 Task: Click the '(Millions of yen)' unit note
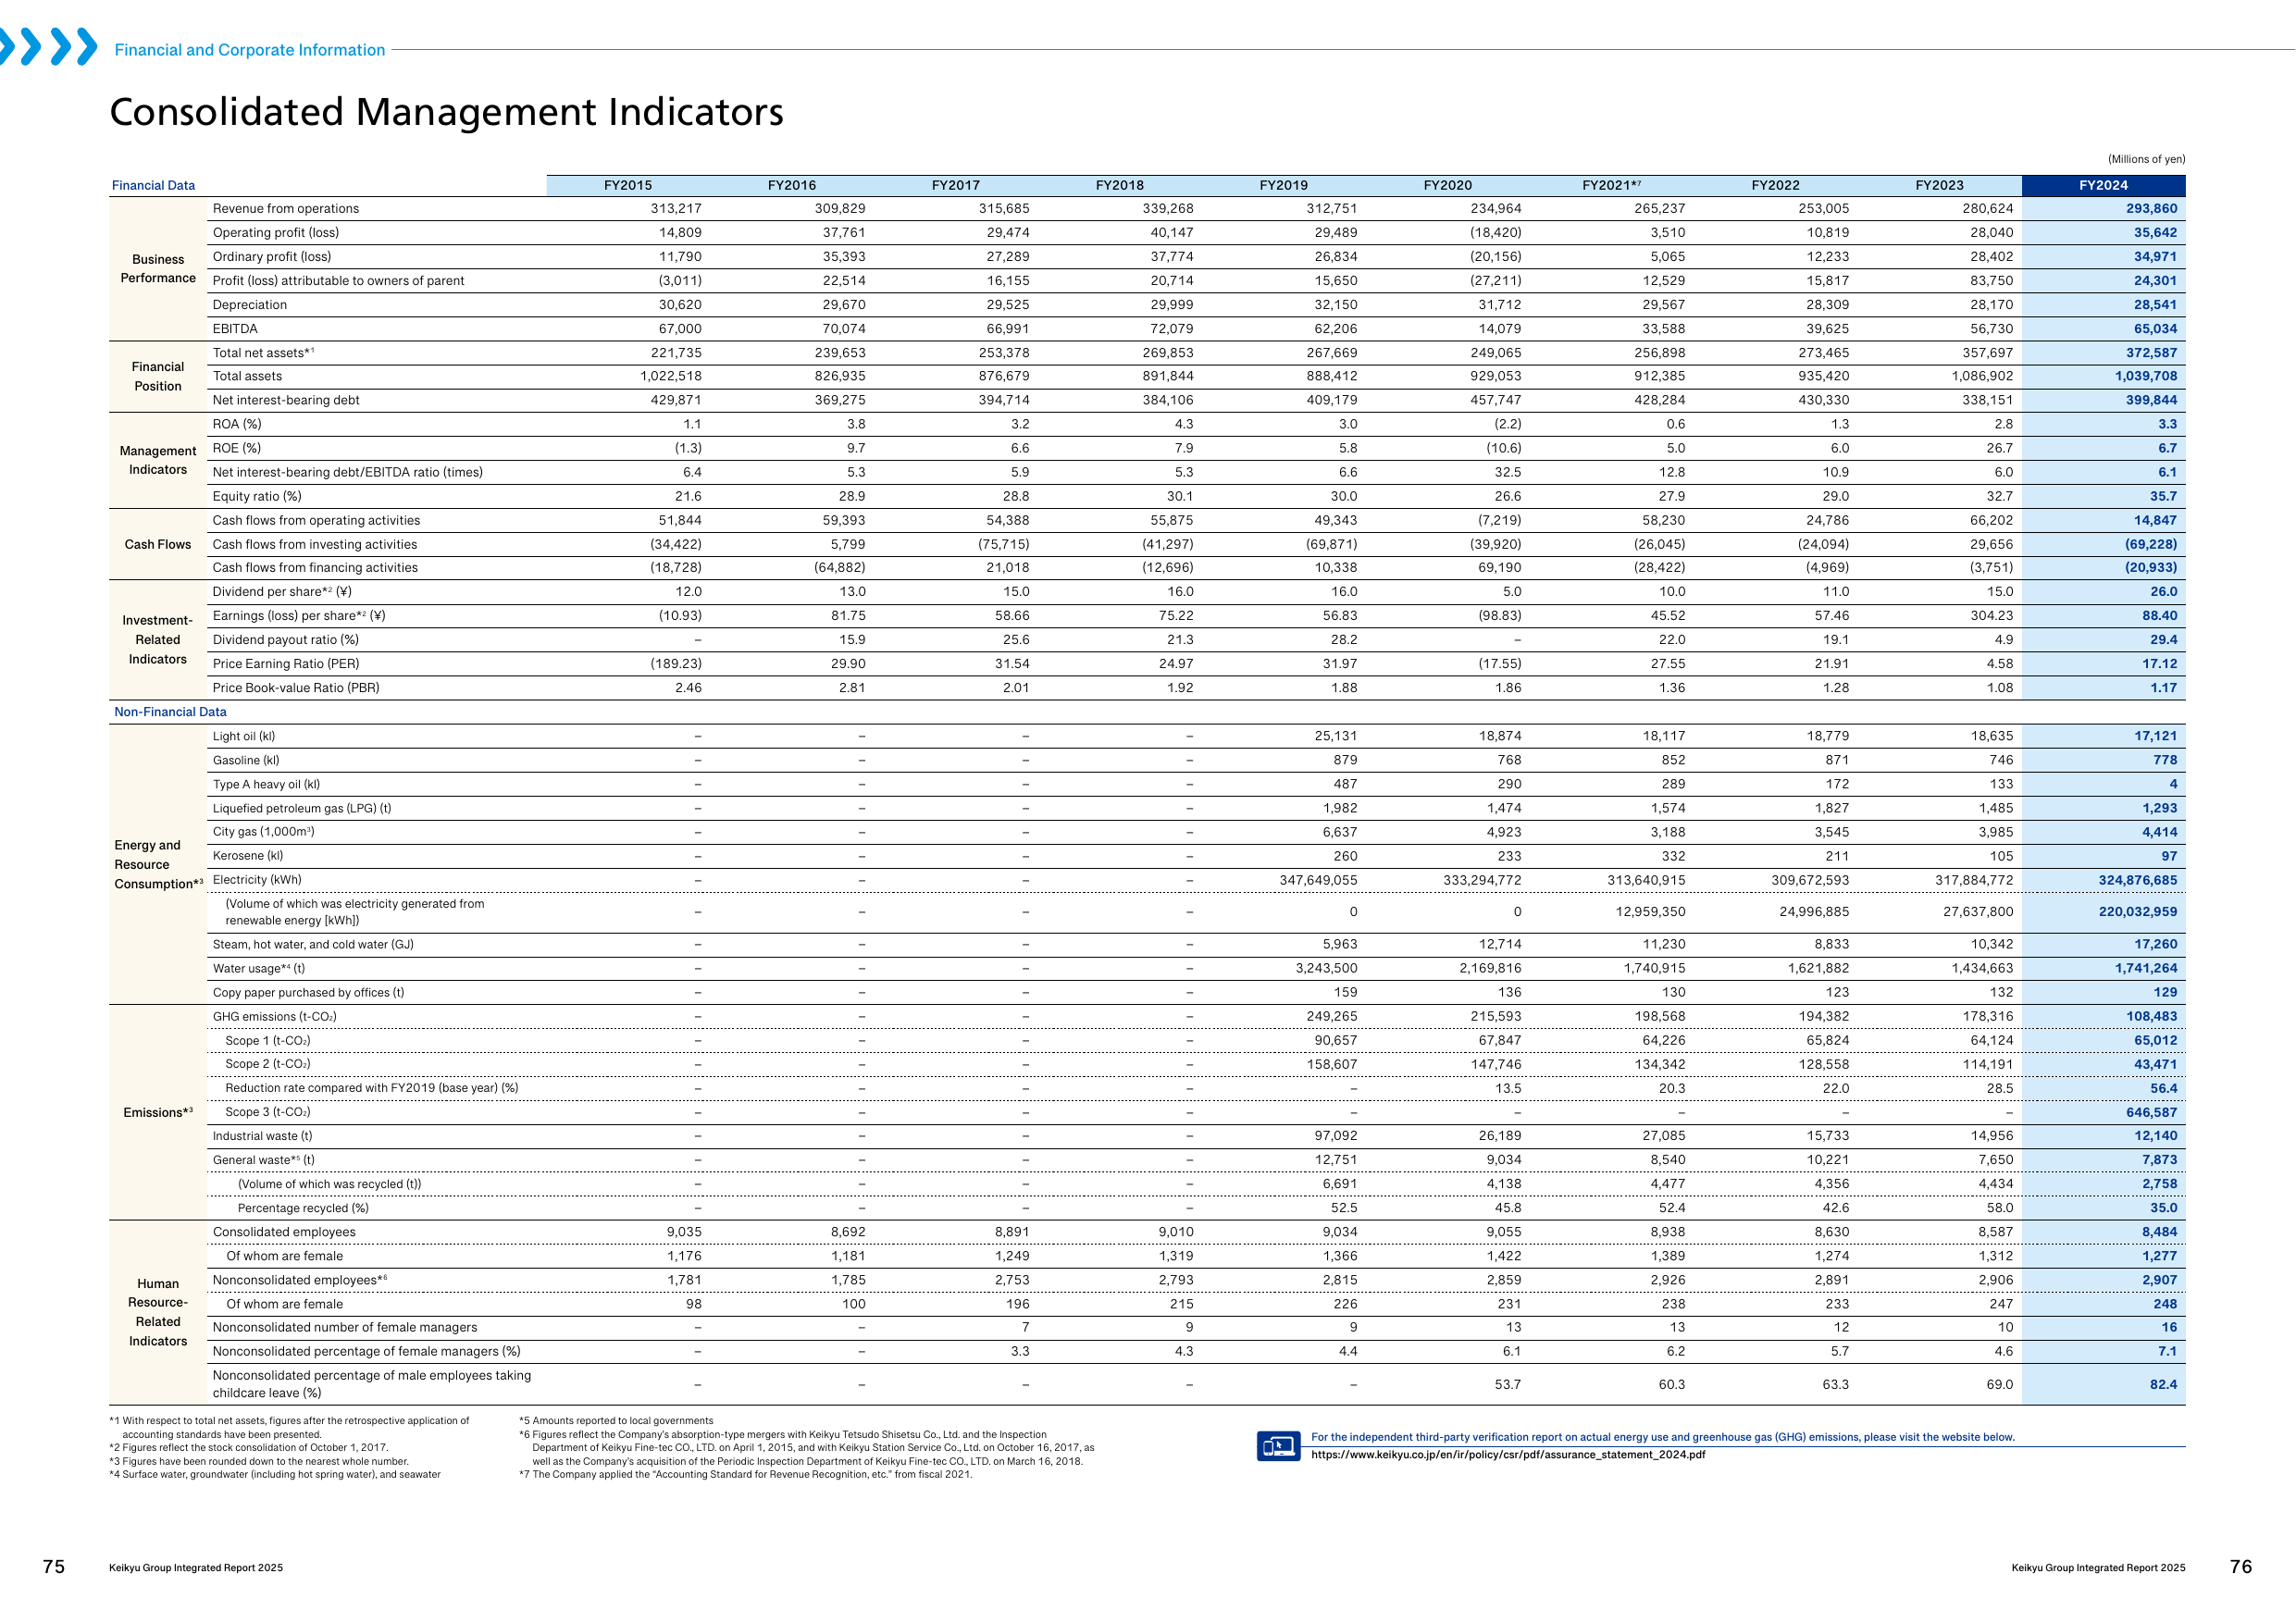(x=2146, y=159)
